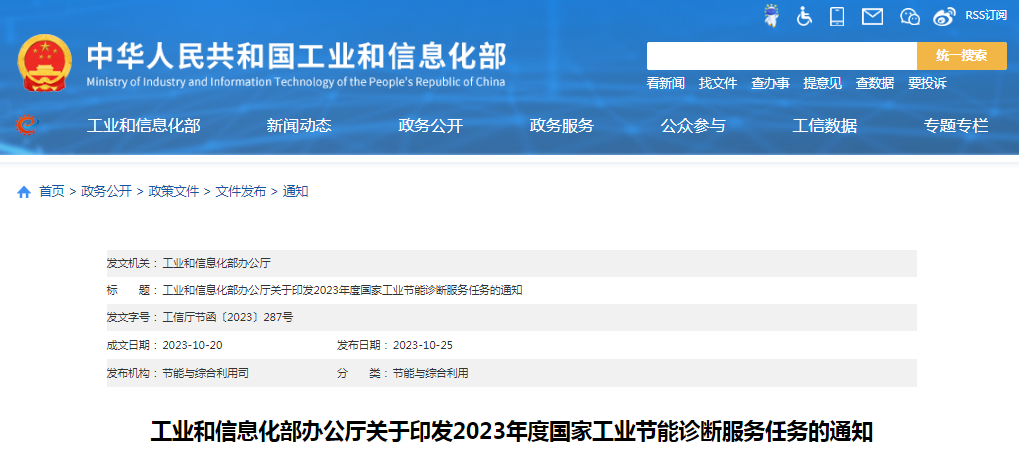
Task: Open the robot assistant icon
Action: click(771, 16)
